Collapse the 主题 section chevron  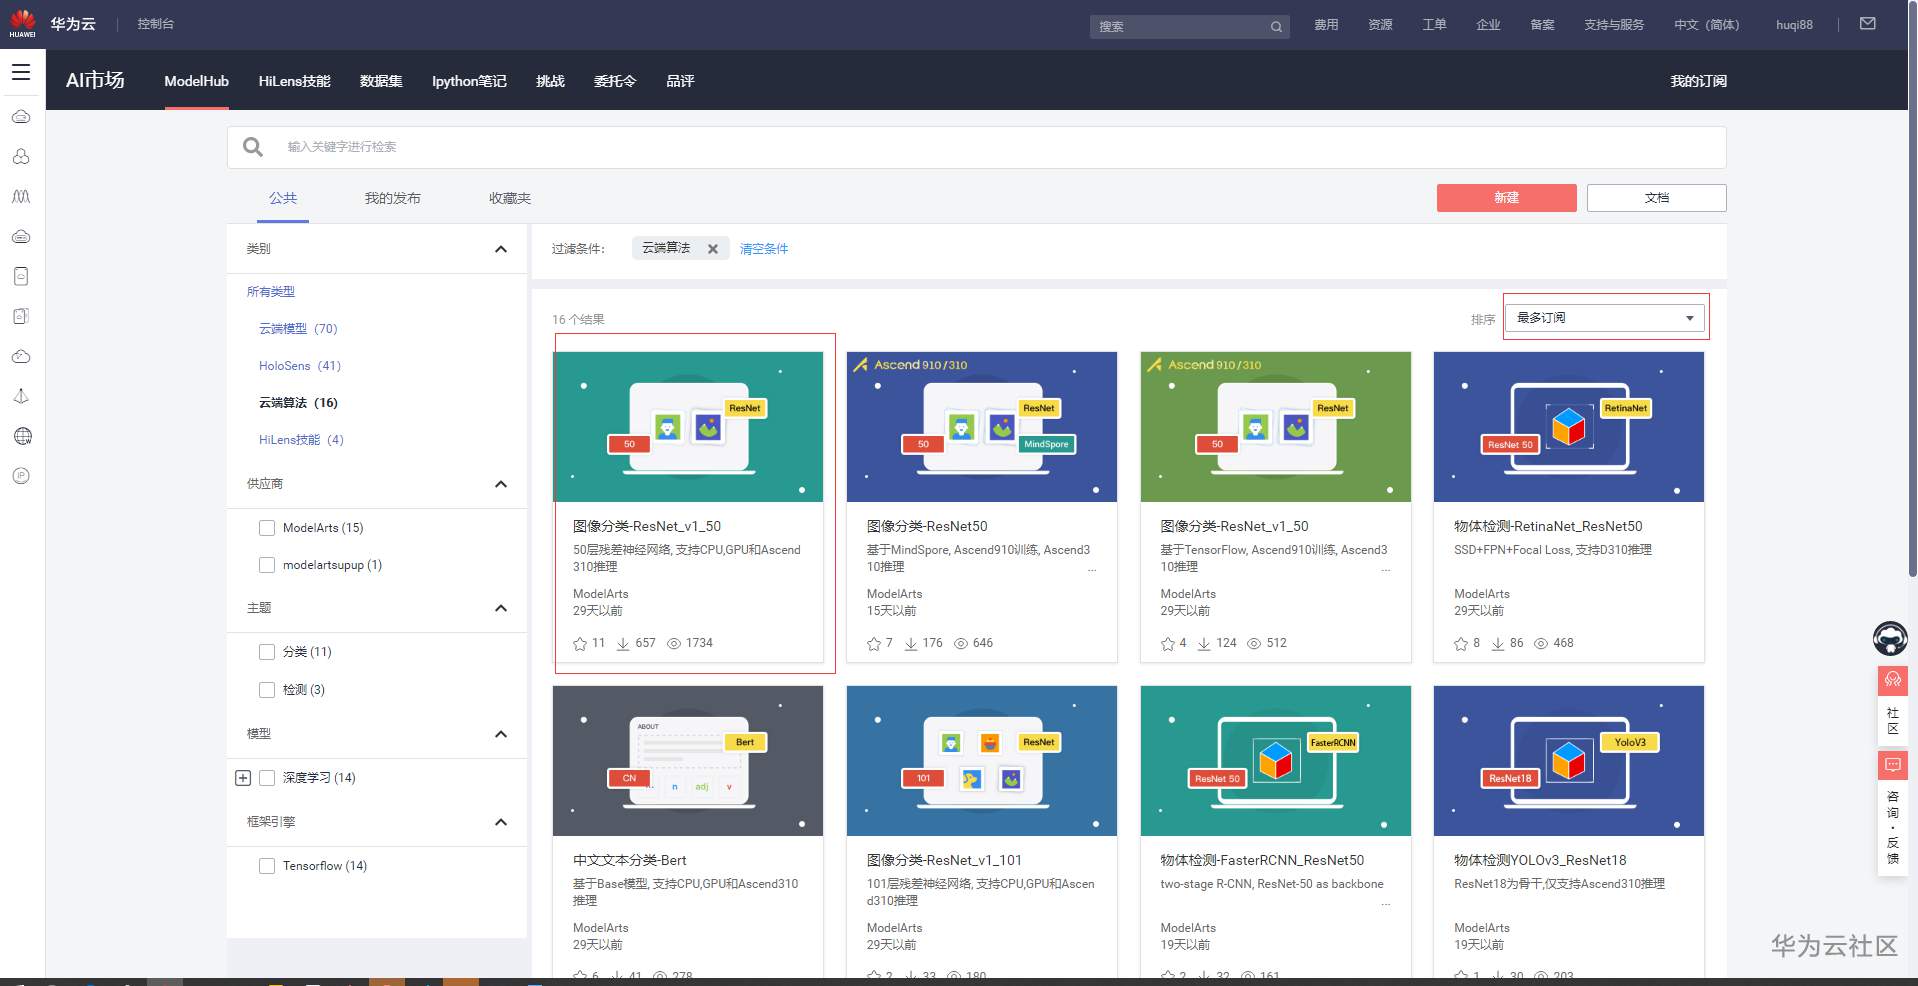point(501,608)
